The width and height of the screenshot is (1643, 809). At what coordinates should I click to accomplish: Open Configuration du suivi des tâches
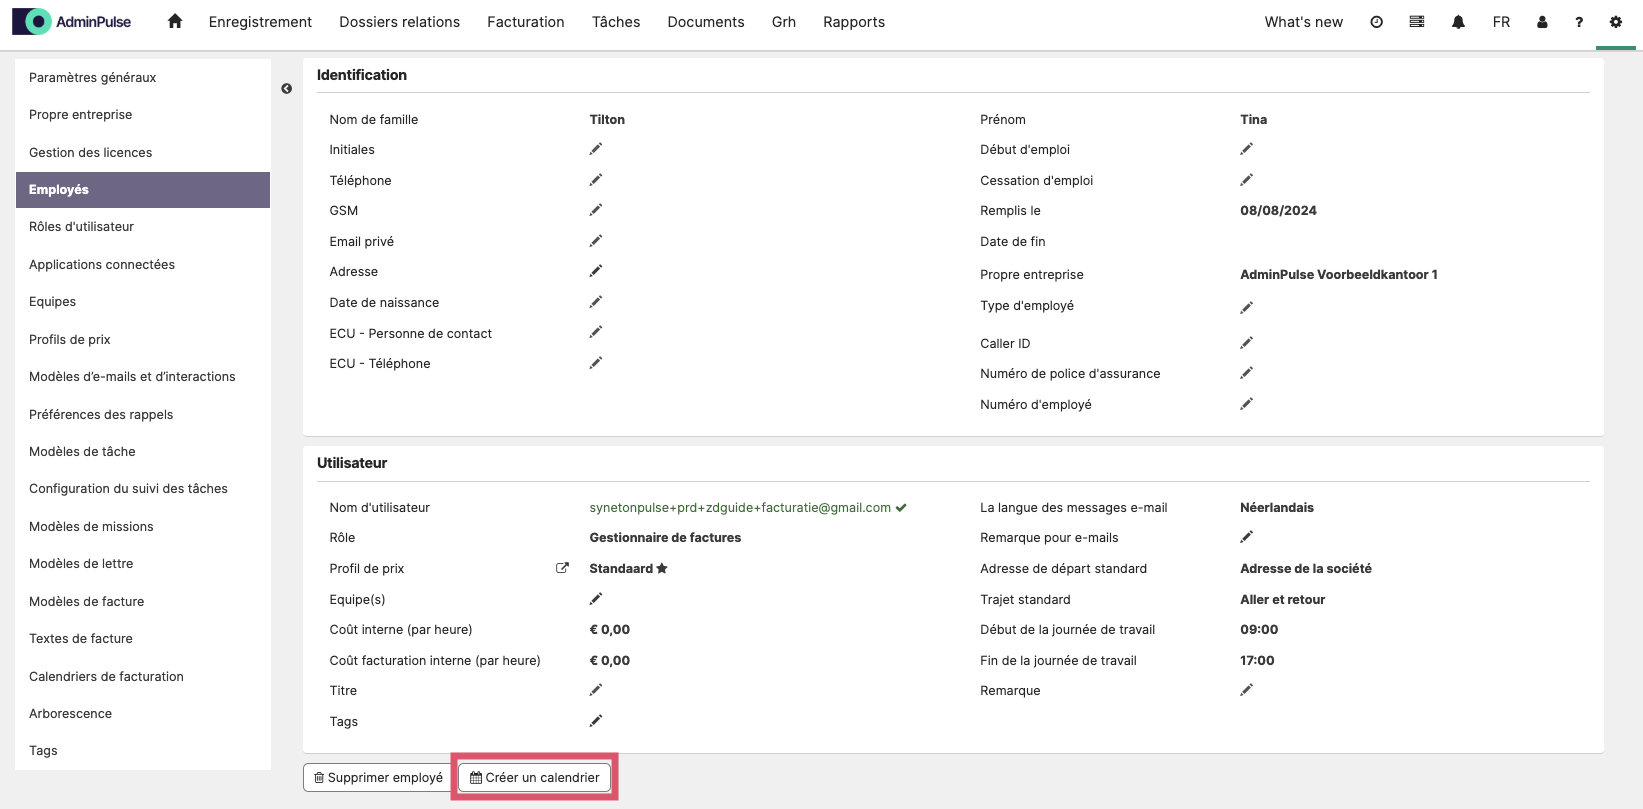[143, 489]
